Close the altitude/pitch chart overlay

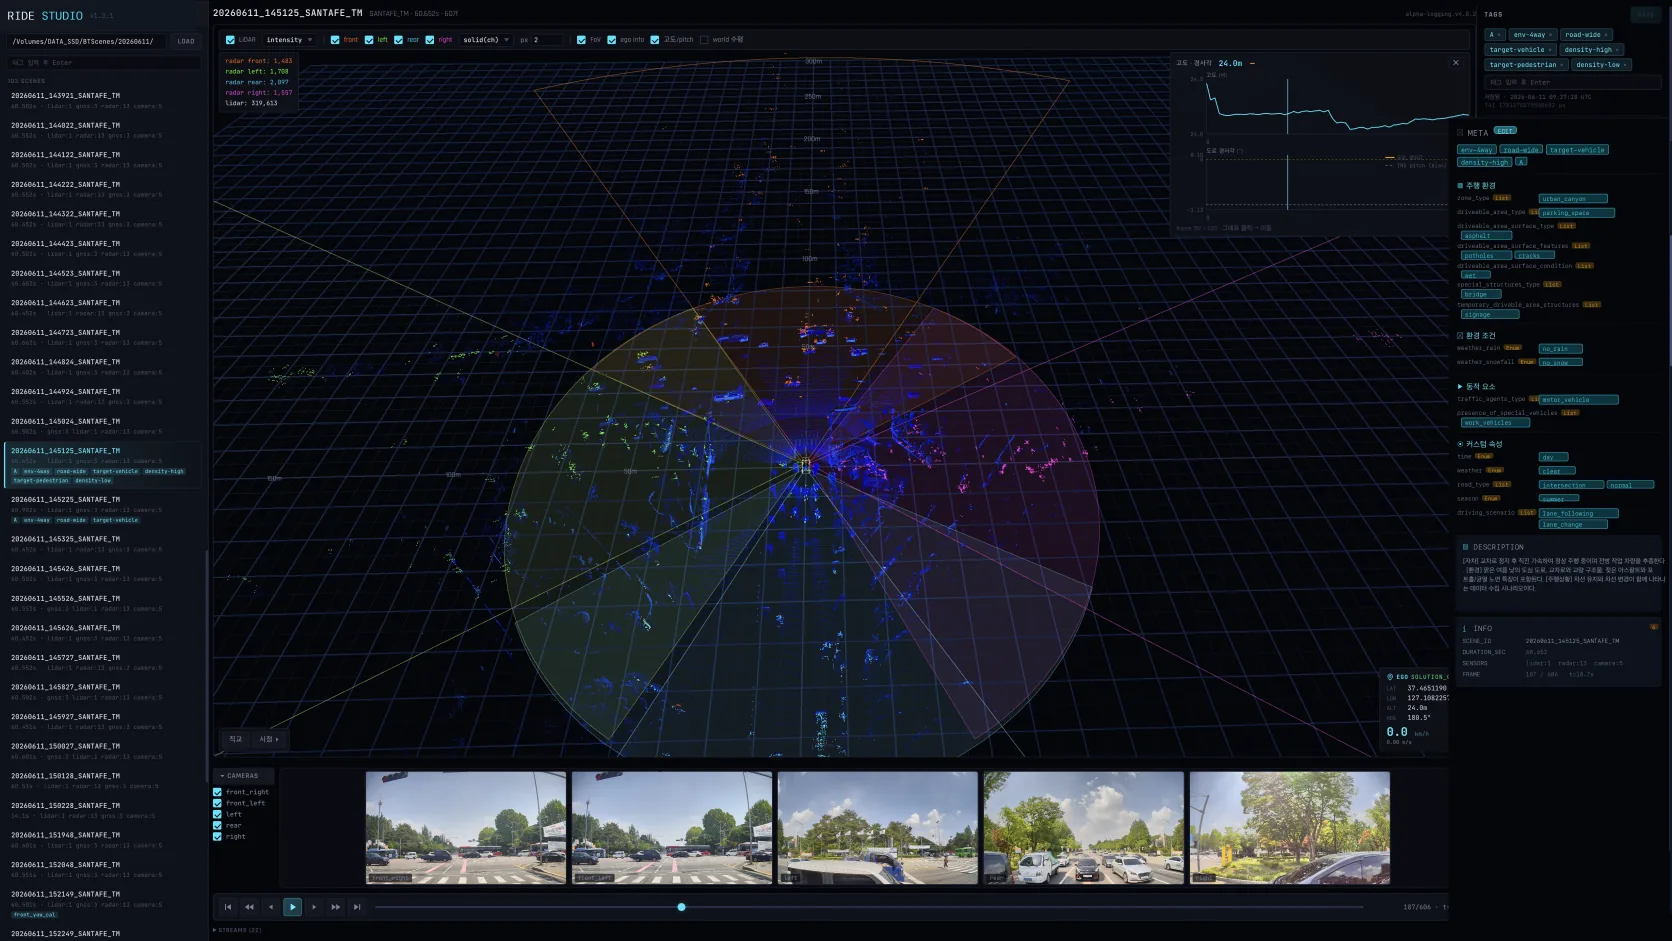click(x=1455, y=62)
